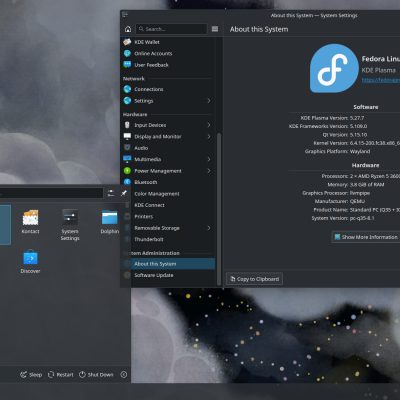The height and width of the screenshot is (400, 400).
Task: Open the Fedora website link
Action: tap(381, 80)
